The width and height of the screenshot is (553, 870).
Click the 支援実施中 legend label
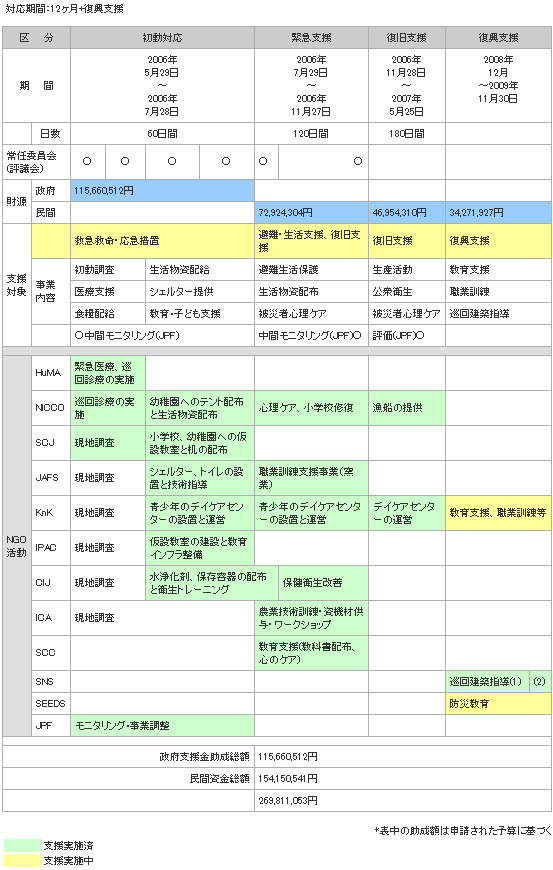click(x=69, y=860)
